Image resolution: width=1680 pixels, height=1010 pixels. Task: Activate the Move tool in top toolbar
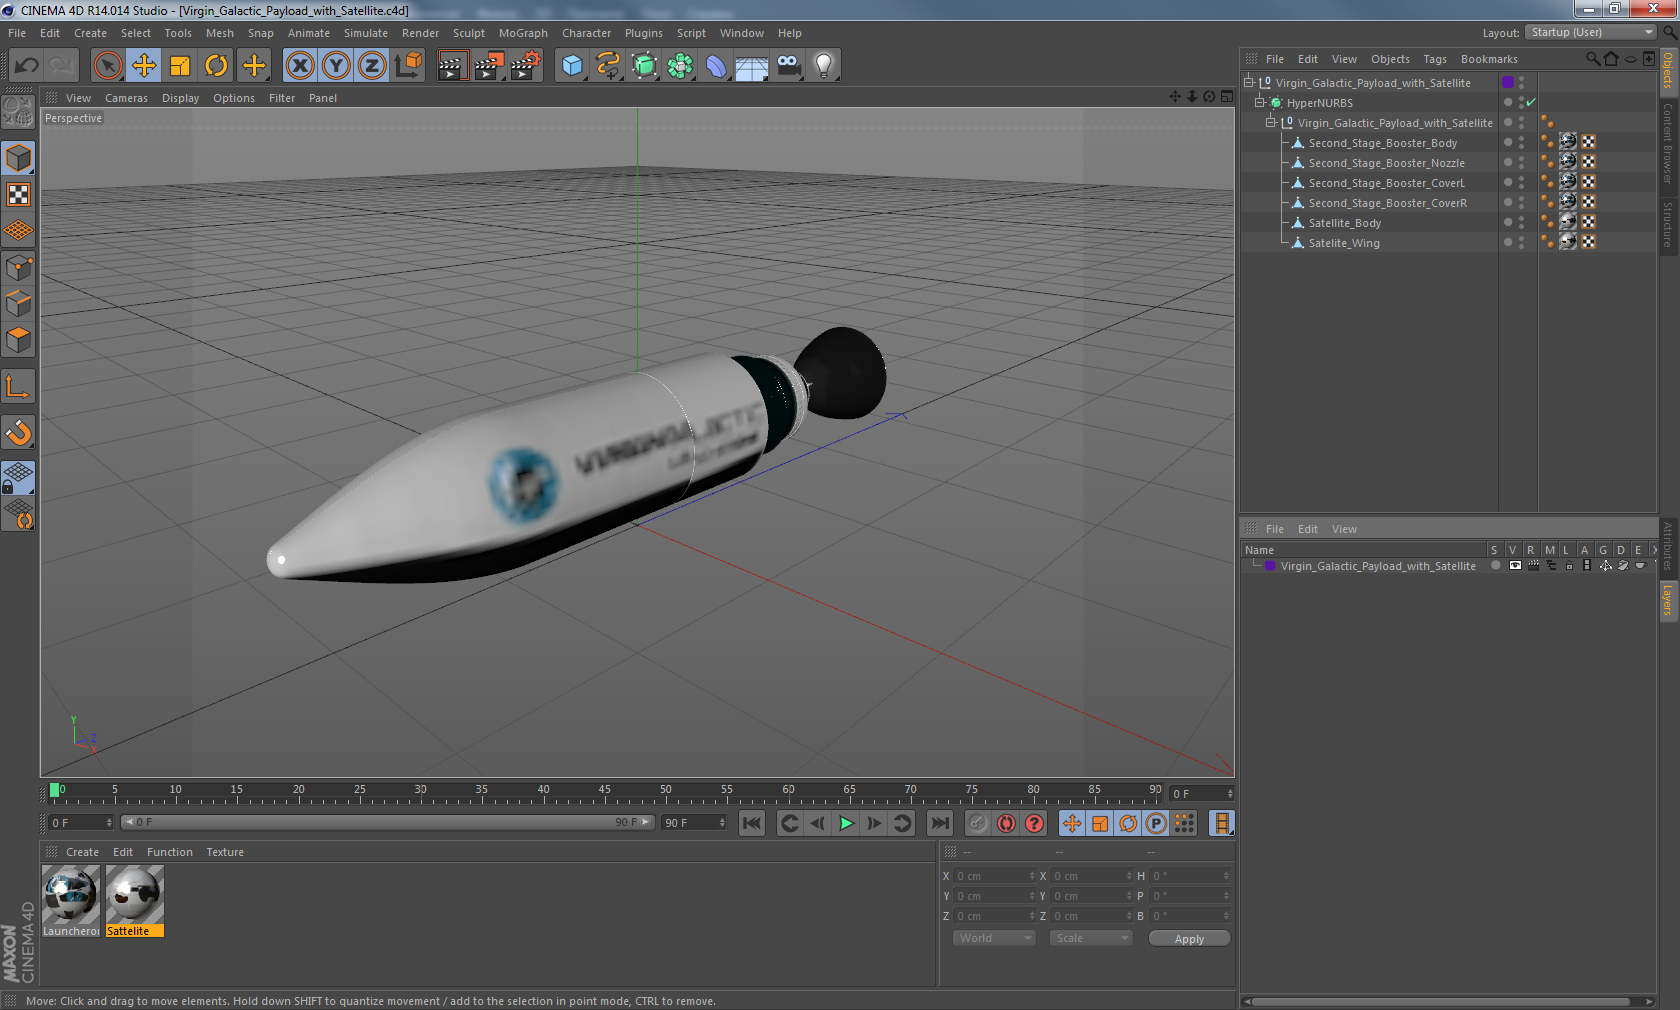click(x=144, y=66)
